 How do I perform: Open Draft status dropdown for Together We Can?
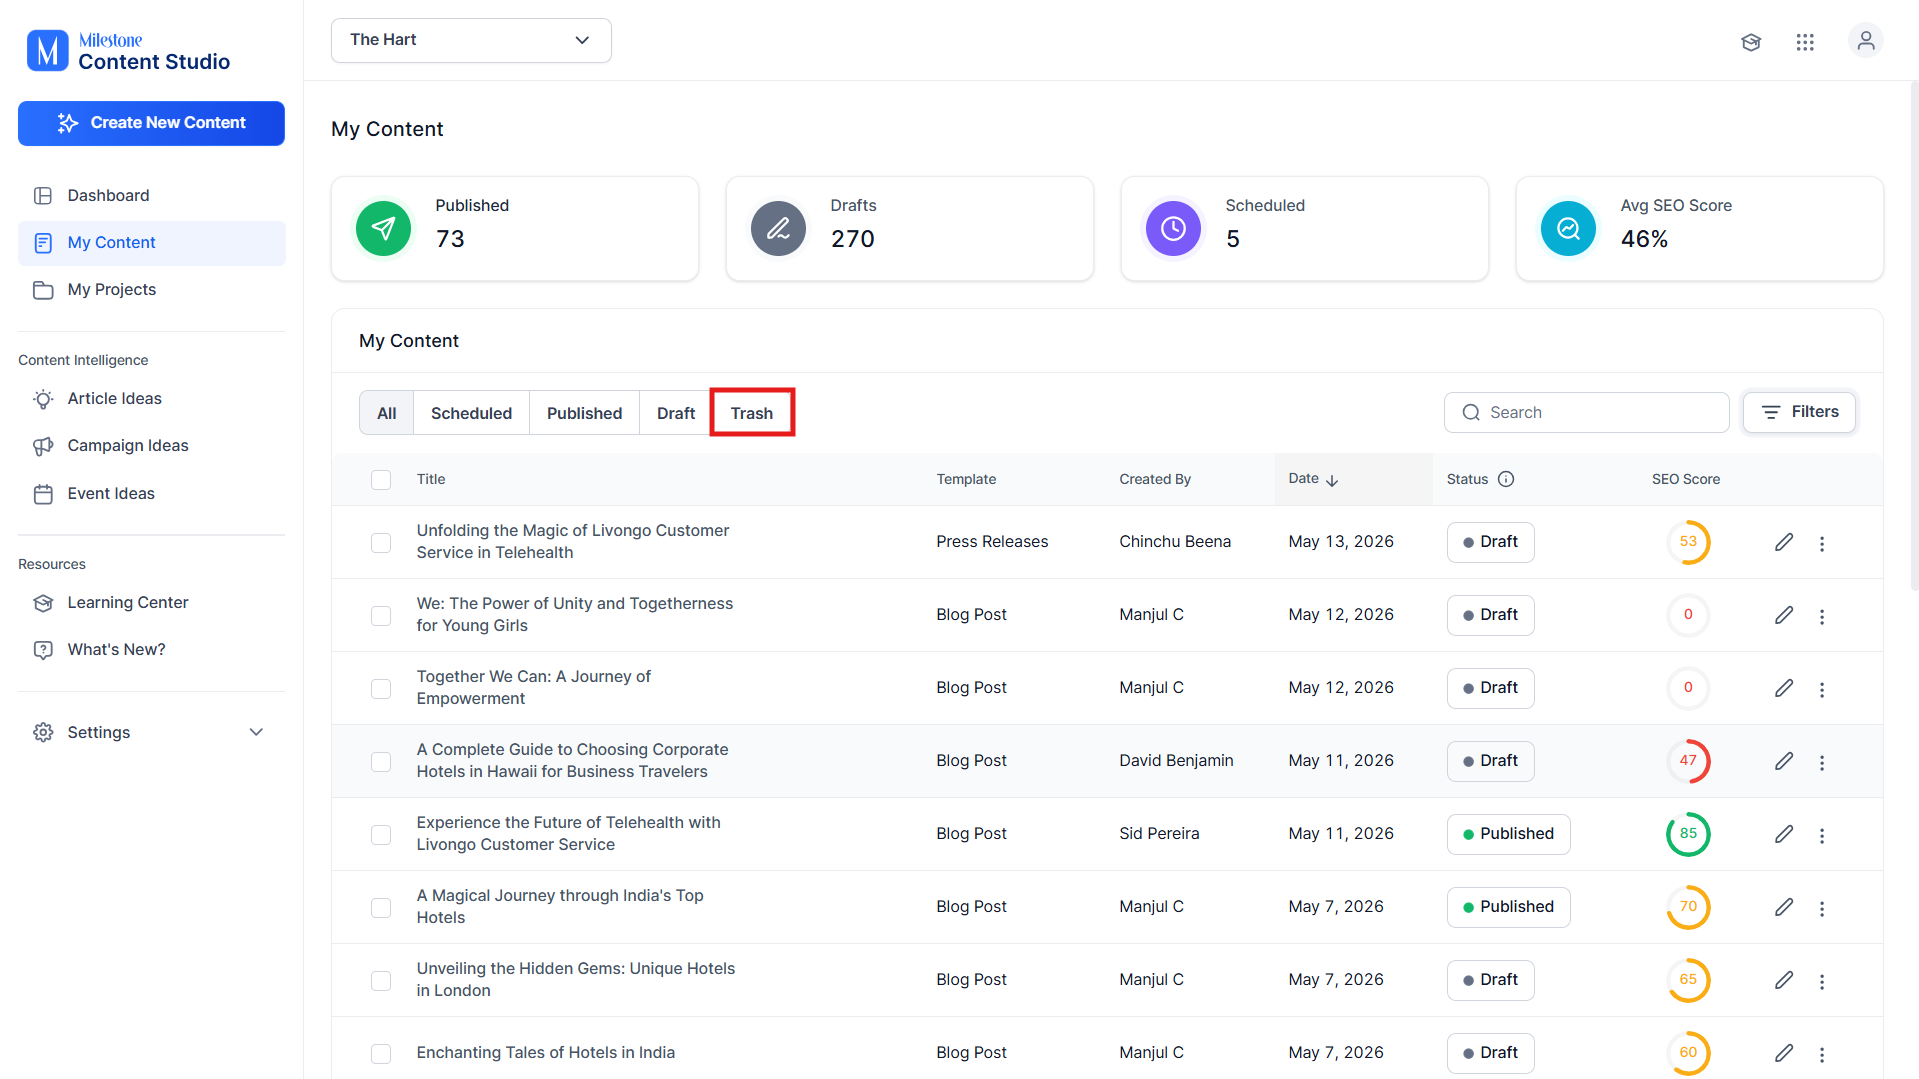[1490, 688]
